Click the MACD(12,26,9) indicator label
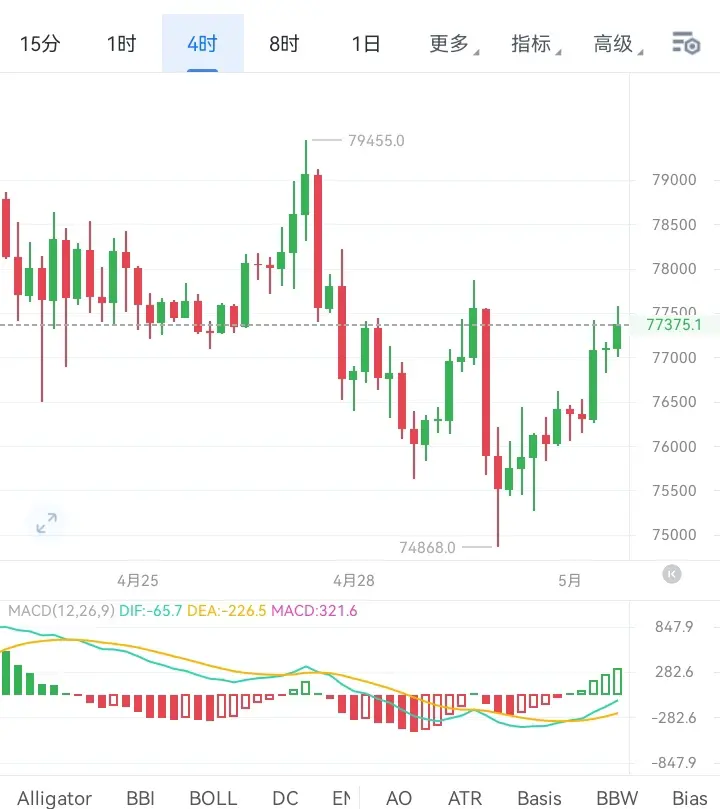Screen dimensions: 720x809 click(x=61, y=611)
